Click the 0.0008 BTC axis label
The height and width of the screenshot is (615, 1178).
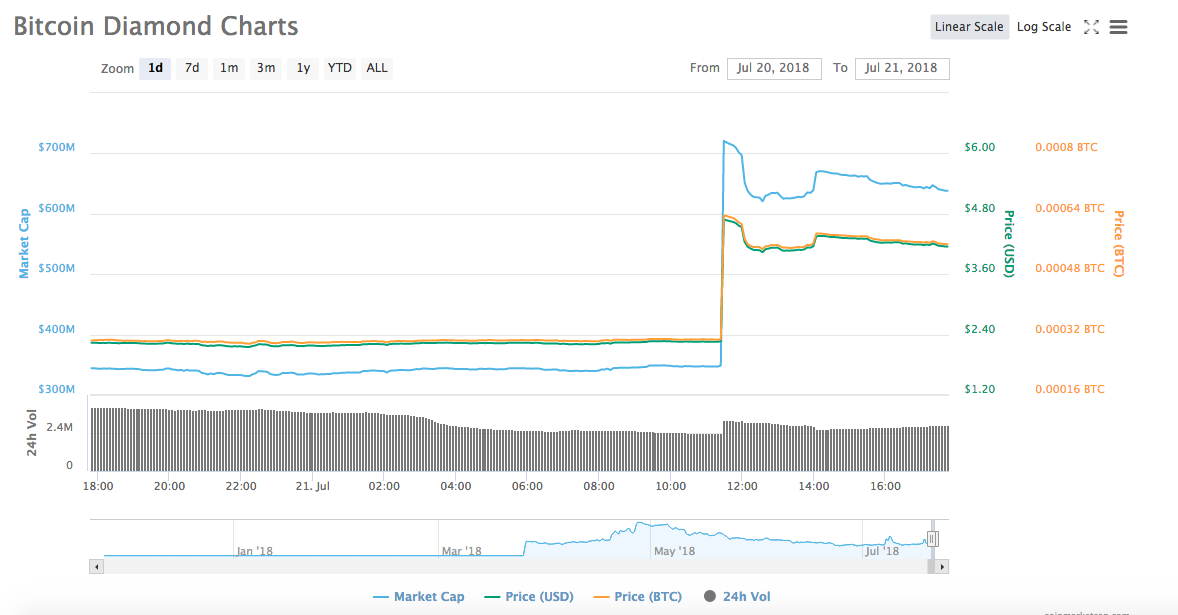click(x=1066, y=147)
